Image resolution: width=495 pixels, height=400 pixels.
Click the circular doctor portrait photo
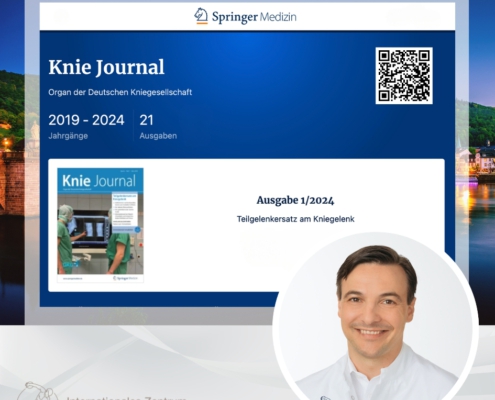pos(375,317)
